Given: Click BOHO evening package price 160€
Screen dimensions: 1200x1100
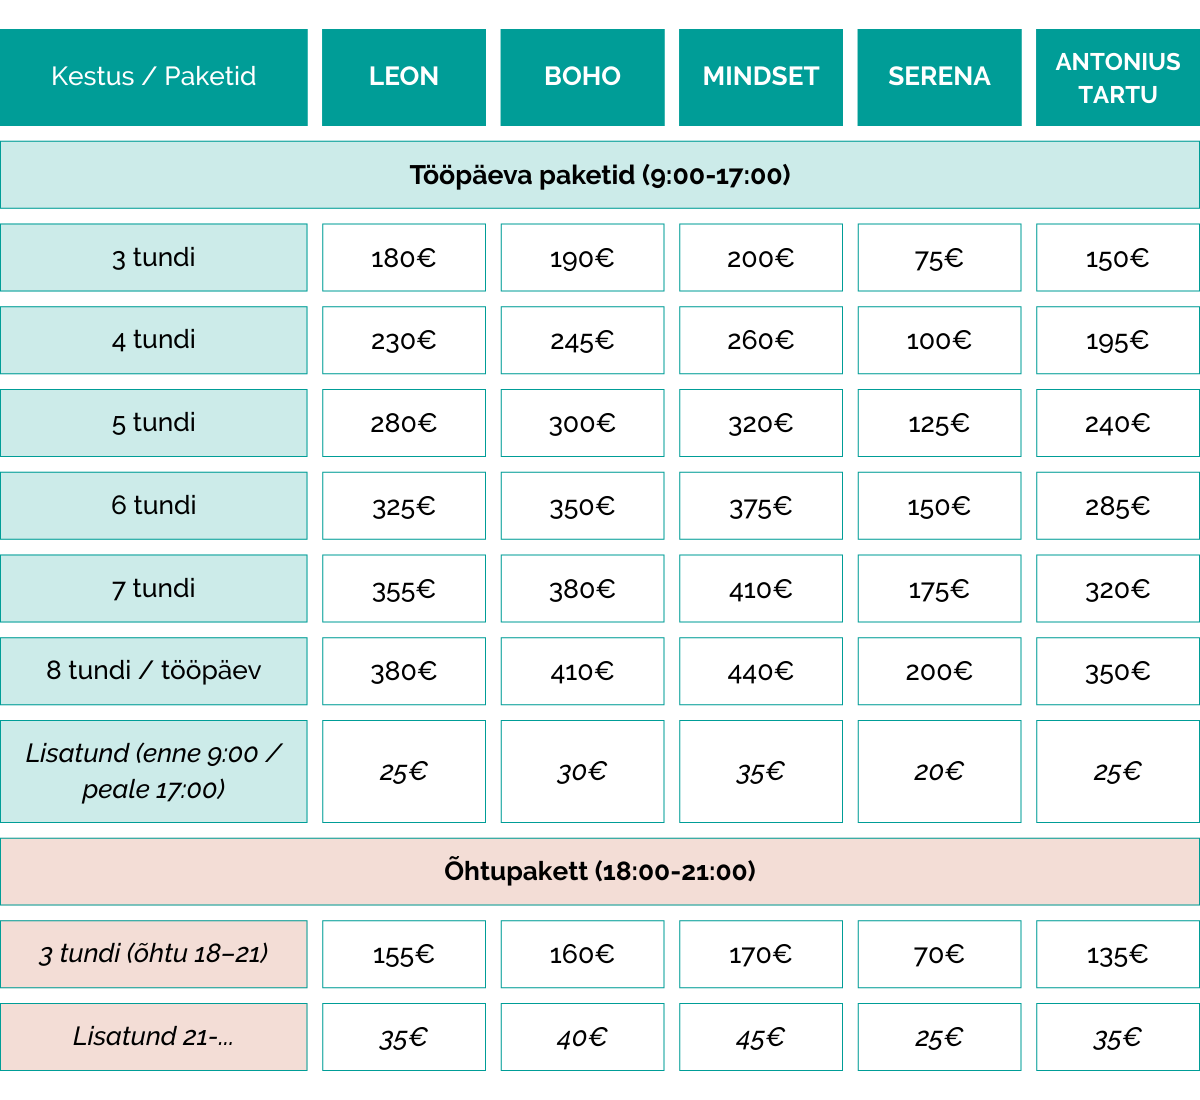Looking at the screenshot, I should [x=582, y=954].
